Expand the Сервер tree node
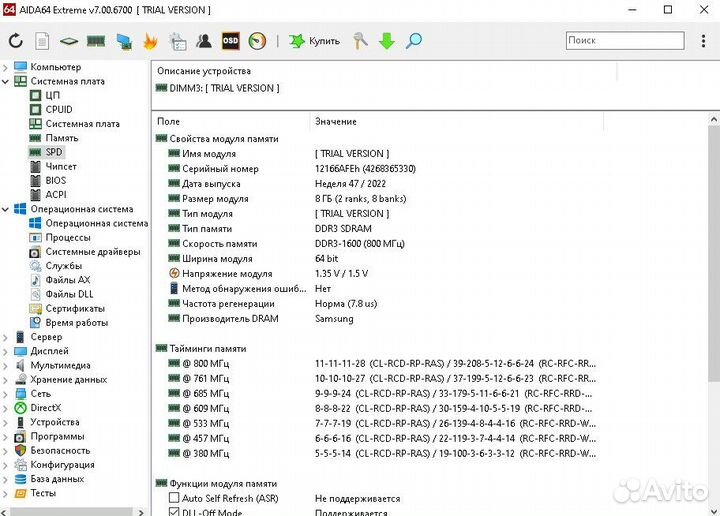 pos(6,337)
